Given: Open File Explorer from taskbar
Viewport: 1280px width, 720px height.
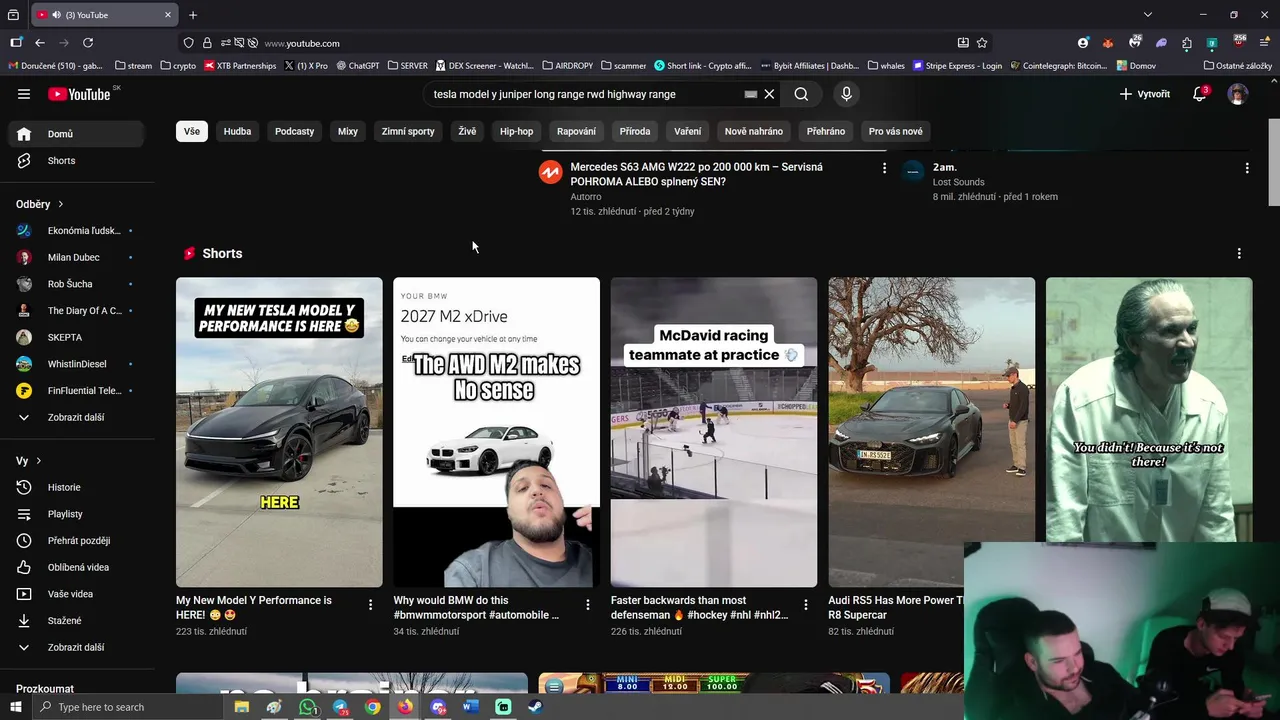Looking at the screenshot, I should point(241,707).
